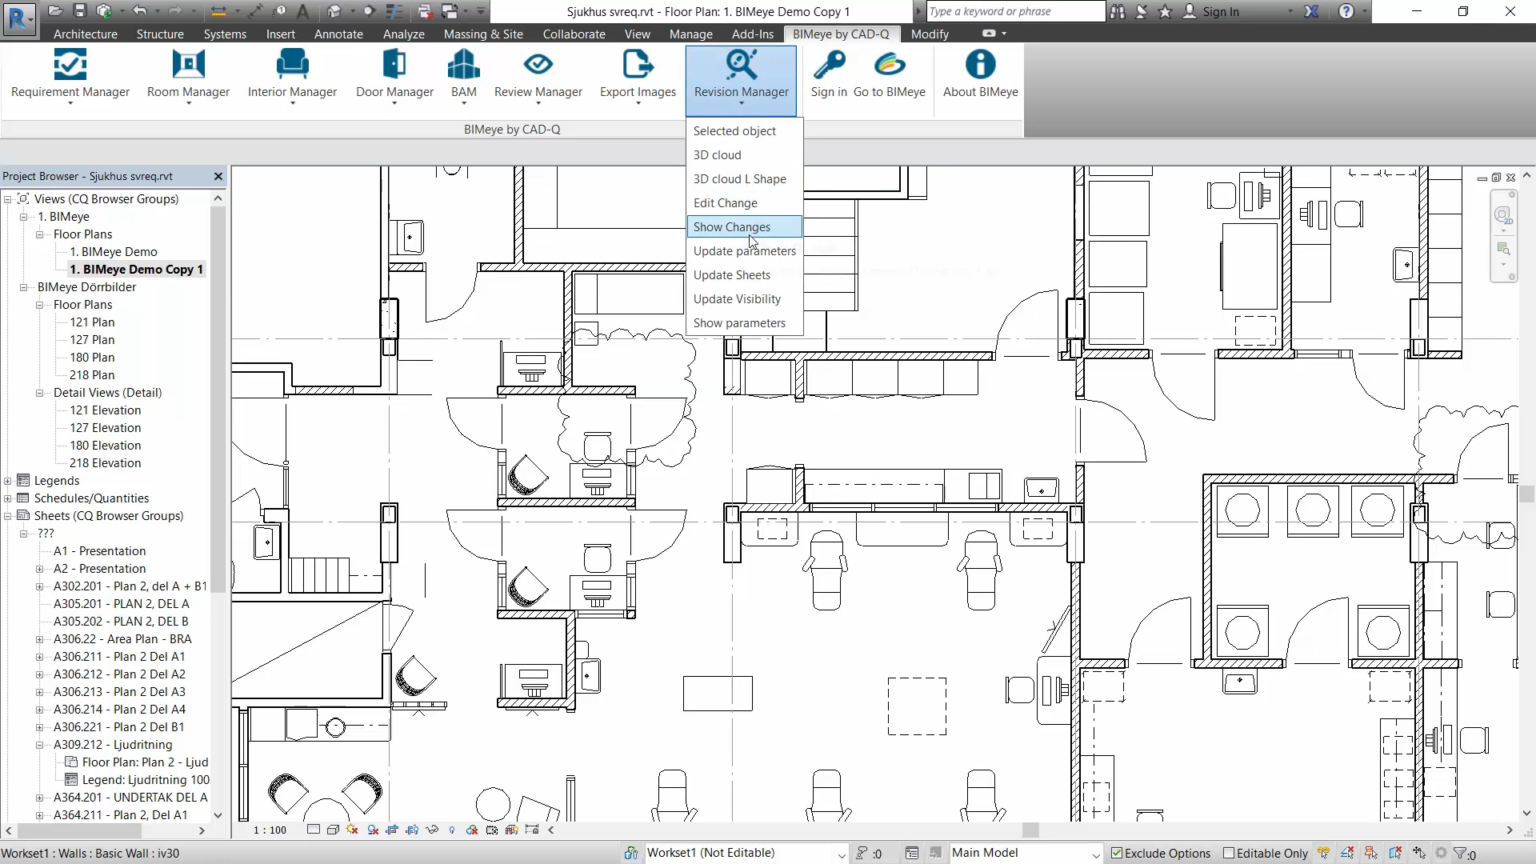Open the Requirement Manager tool
This screenshot has height=864, width=1536.
[x=70, y=76]
